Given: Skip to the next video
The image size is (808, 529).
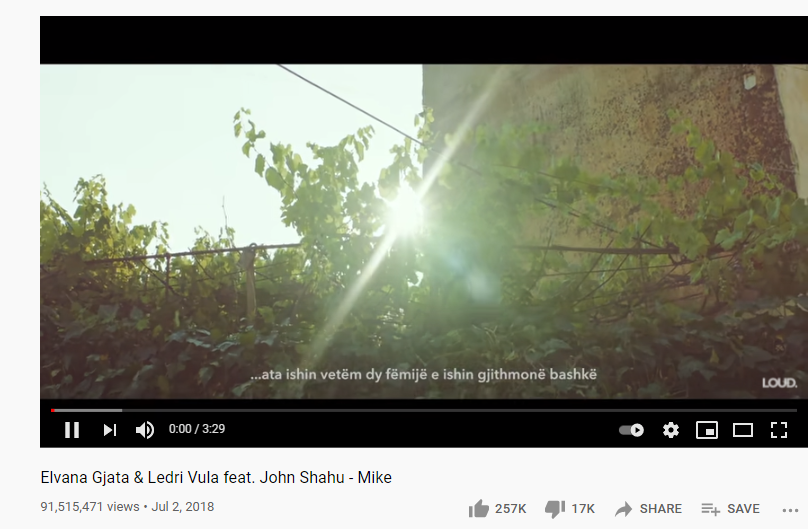Looking at the screenshot, I should (x=110, y=430).
